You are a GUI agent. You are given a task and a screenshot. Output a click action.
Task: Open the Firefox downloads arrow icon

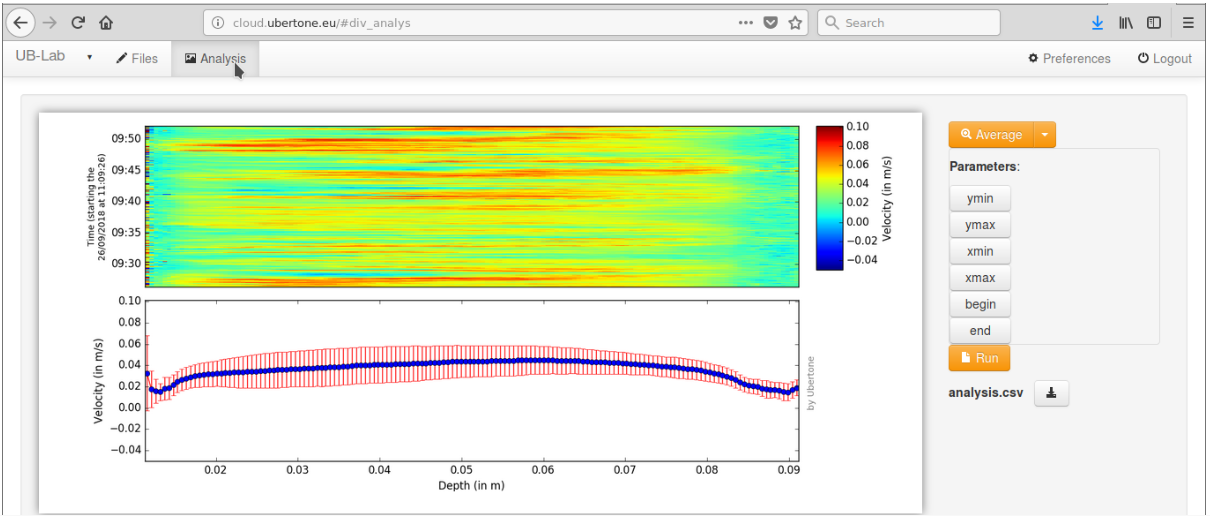(1097, 22)
